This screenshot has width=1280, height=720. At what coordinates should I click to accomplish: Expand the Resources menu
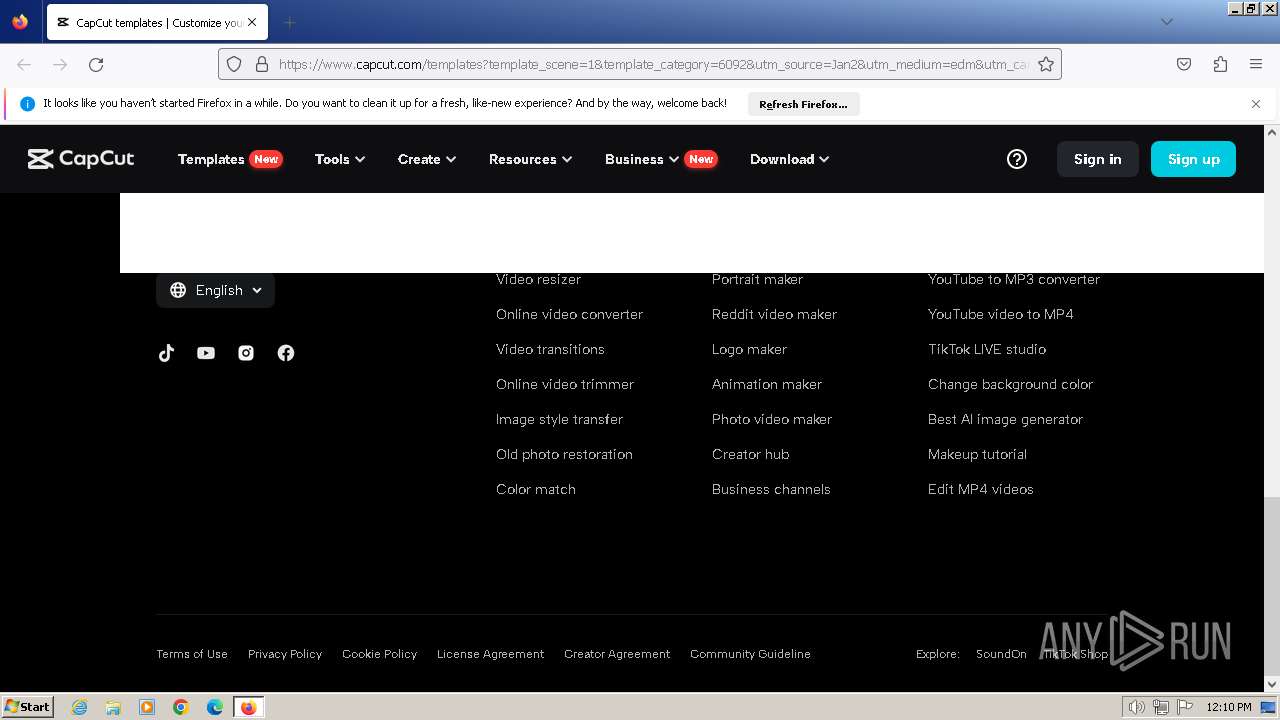(530, 159)
